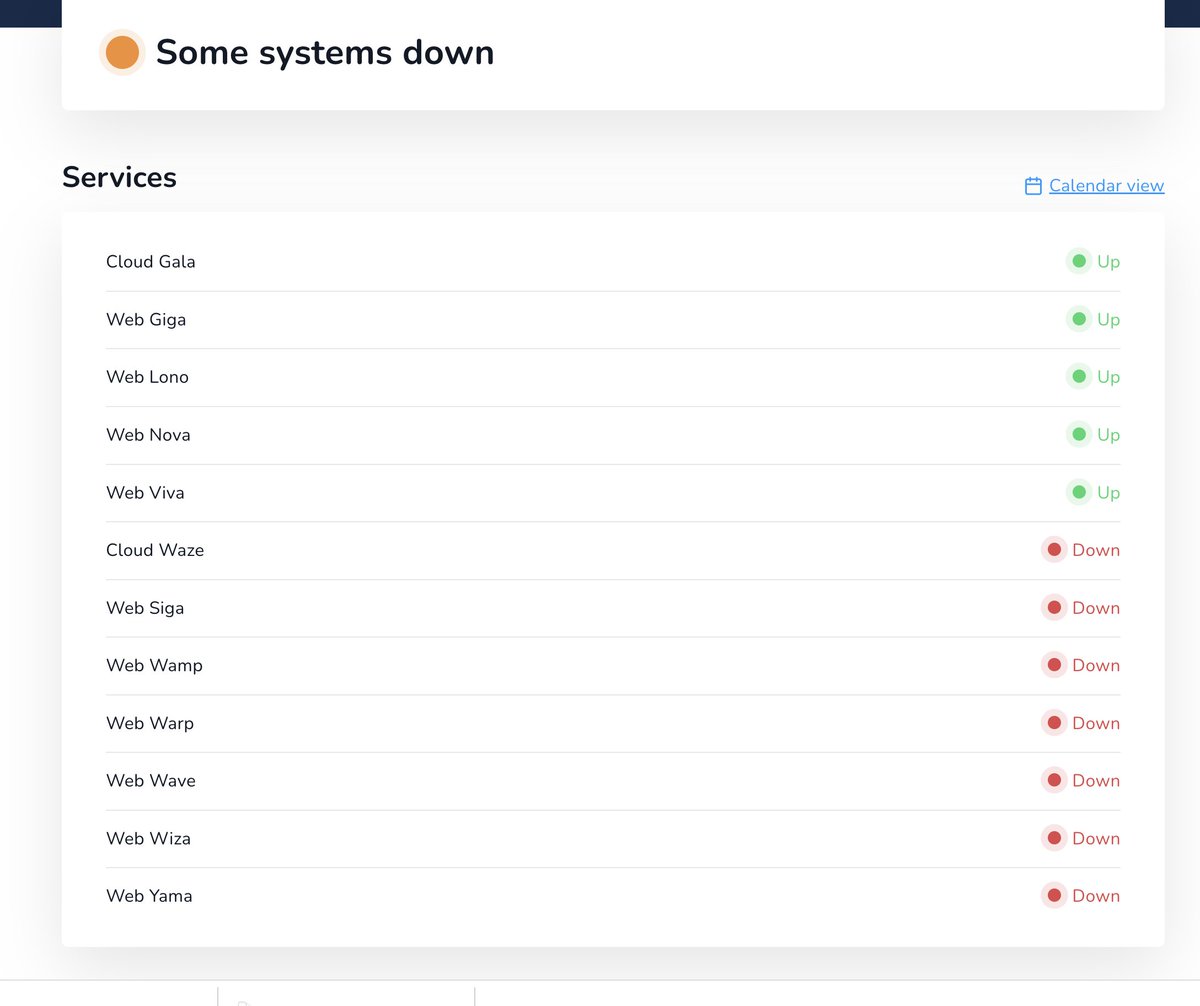Select the Cloud Waze service name
The height and width of the screenshot is (1006, 1200).
155,550
